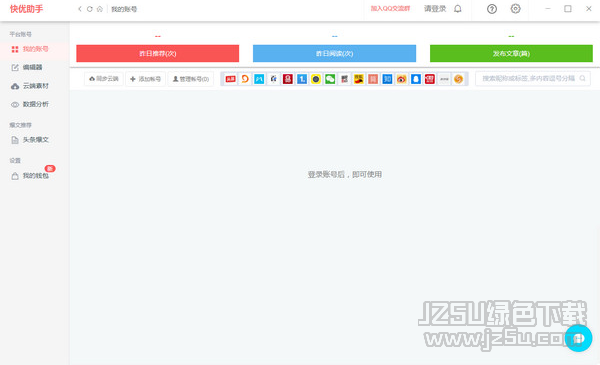Click the 快优助手 logo
600x365 pixels.
click(26, 8)
